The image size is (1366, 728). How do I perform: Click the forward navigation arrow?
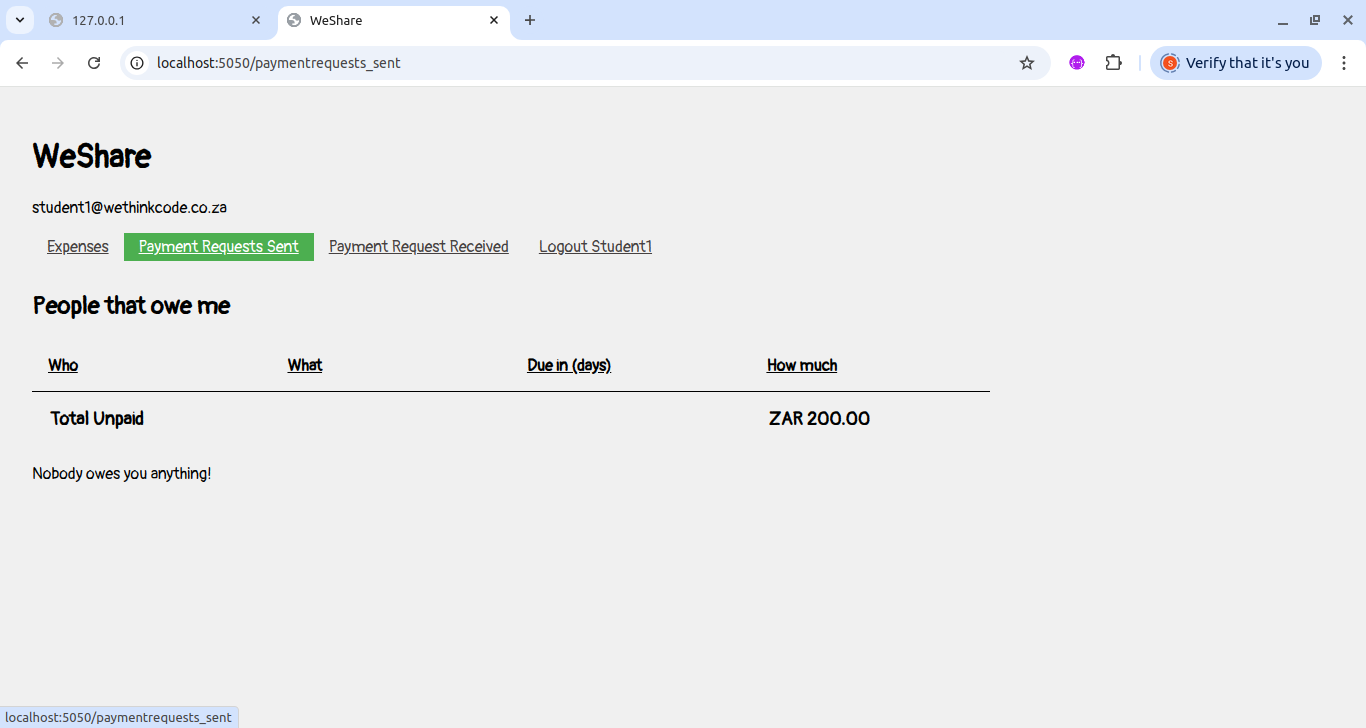tap(57, 62)
